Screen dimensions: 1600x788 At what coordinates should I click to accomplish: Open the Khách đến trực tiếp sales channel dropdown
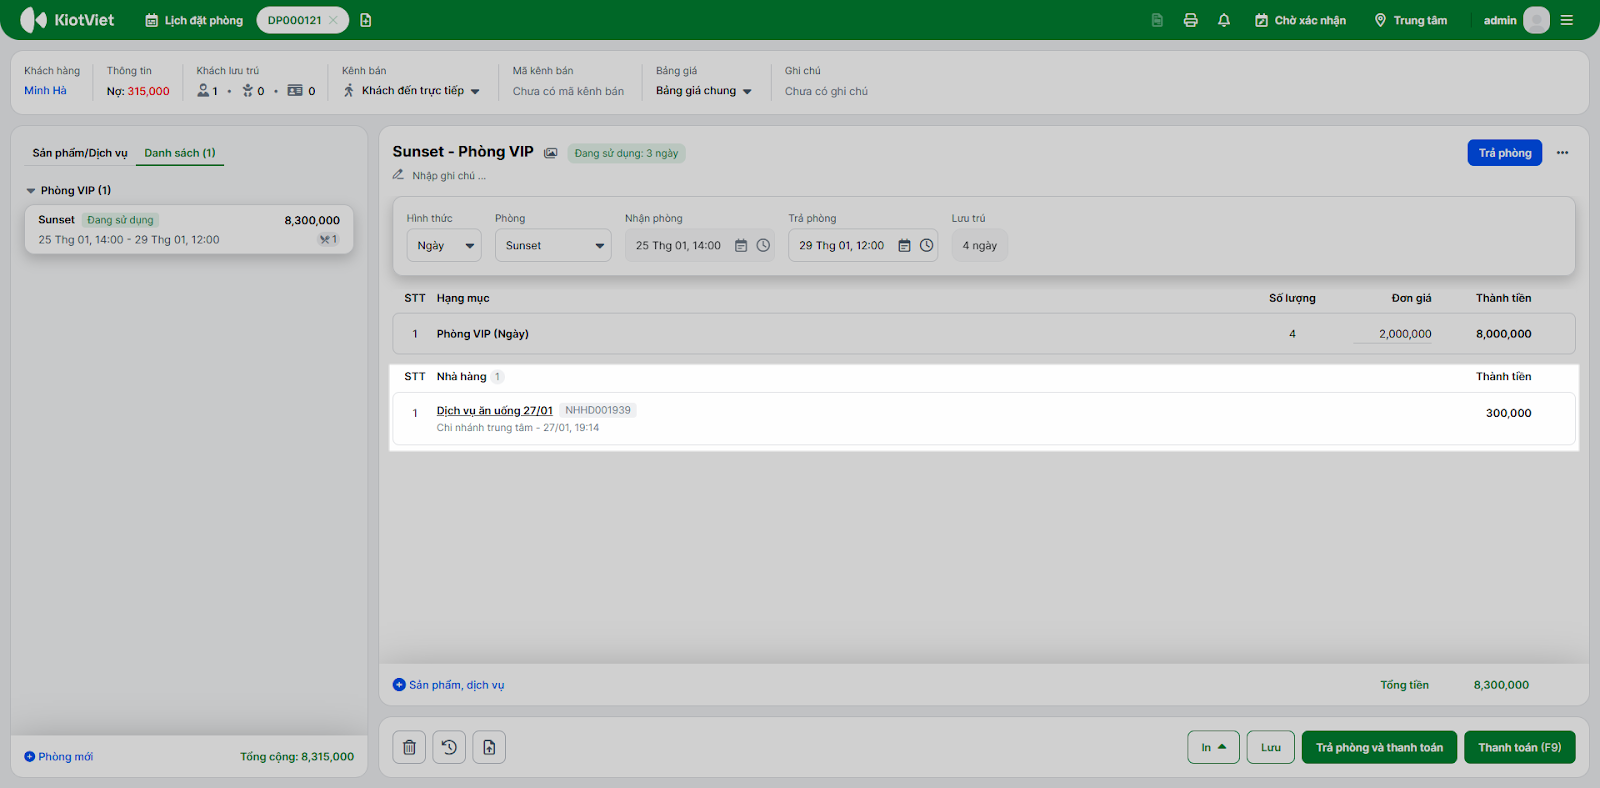[411, 91]
